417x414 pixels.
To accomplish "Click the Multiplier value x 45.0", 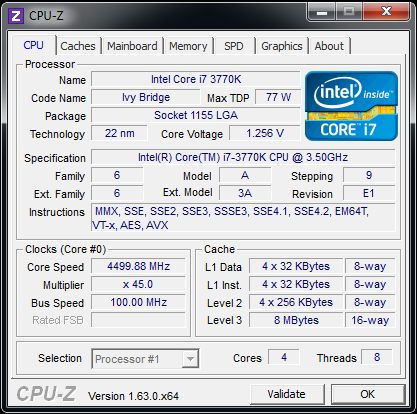I will point(138,284).
